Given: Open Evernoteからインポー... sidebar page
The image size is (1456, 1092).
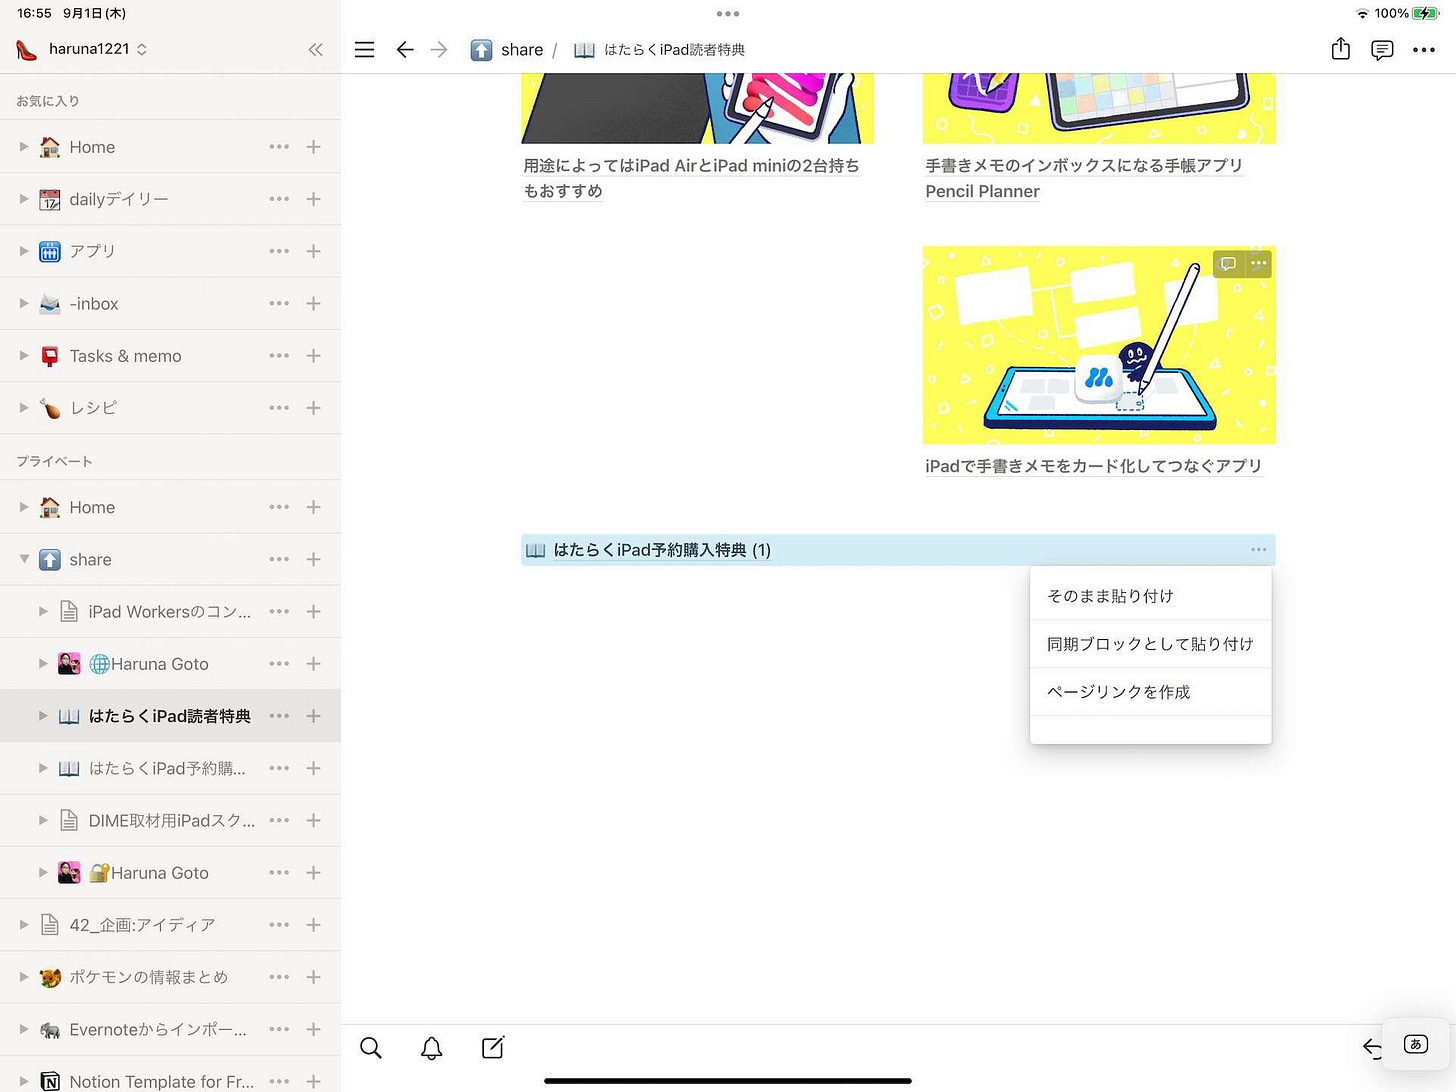Looking at the screenshot, I should tap(158, 1029).
